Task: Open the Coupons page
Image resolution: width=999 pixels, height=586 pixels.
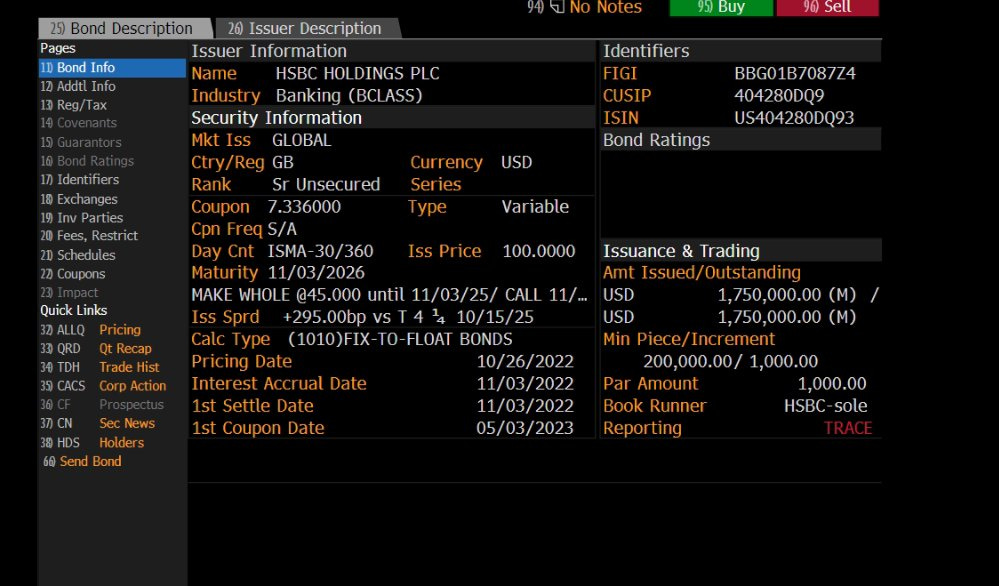Action: click(73, 274)
